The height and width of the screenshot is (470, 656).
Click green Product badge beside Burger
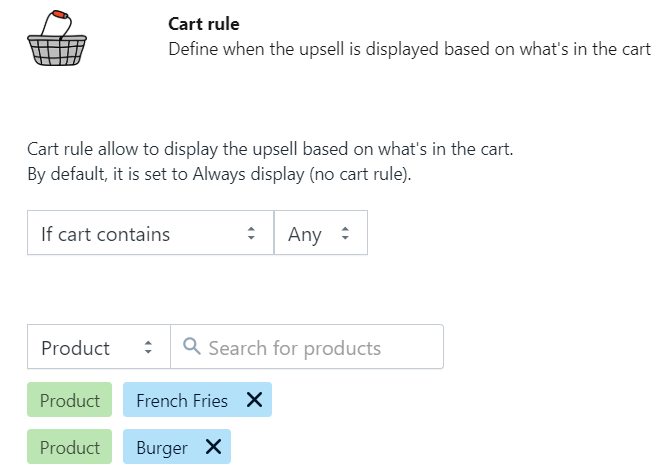pyautogui.click(x=70, y=448)
